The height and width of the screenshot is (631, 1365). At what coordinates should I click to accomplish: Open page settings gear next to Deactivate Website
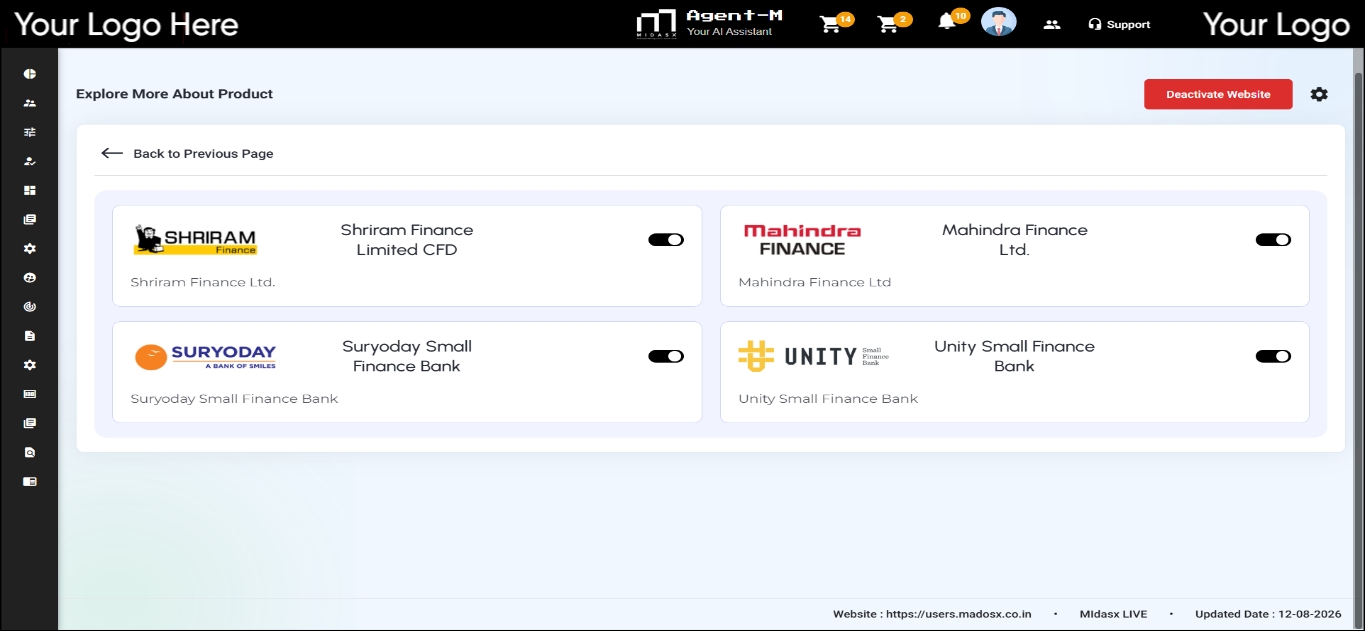tap(1319, 94)
